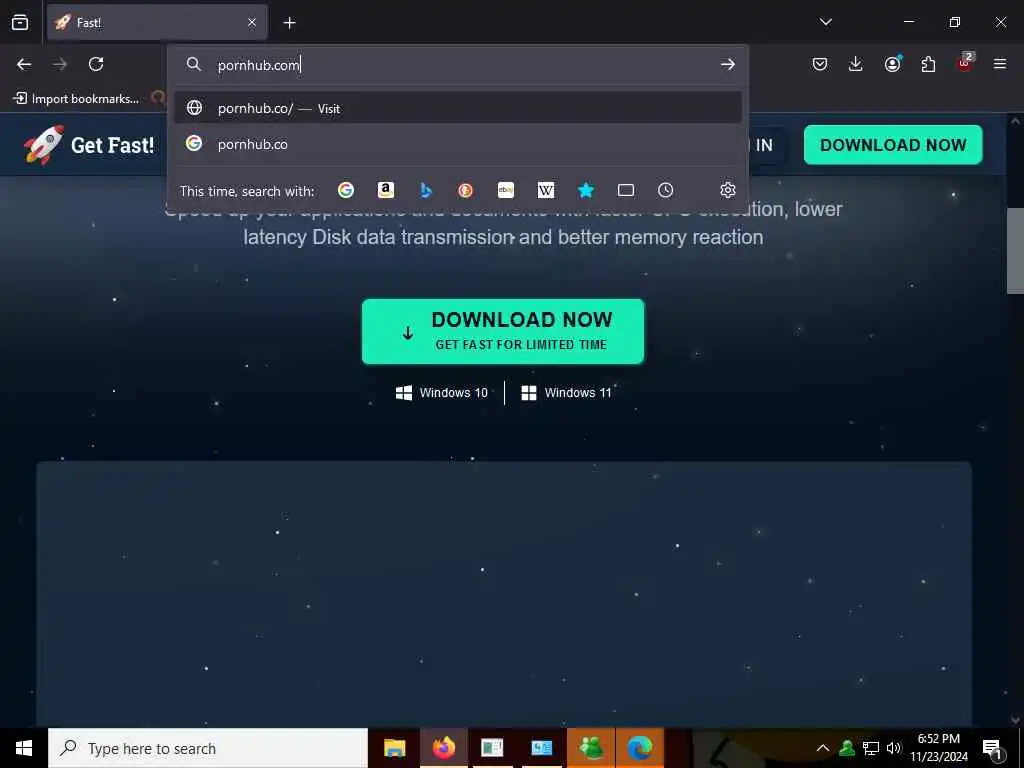Open the Firefox account menu
This screenshot has height=768, width=1024.
(x=892, y=64)
